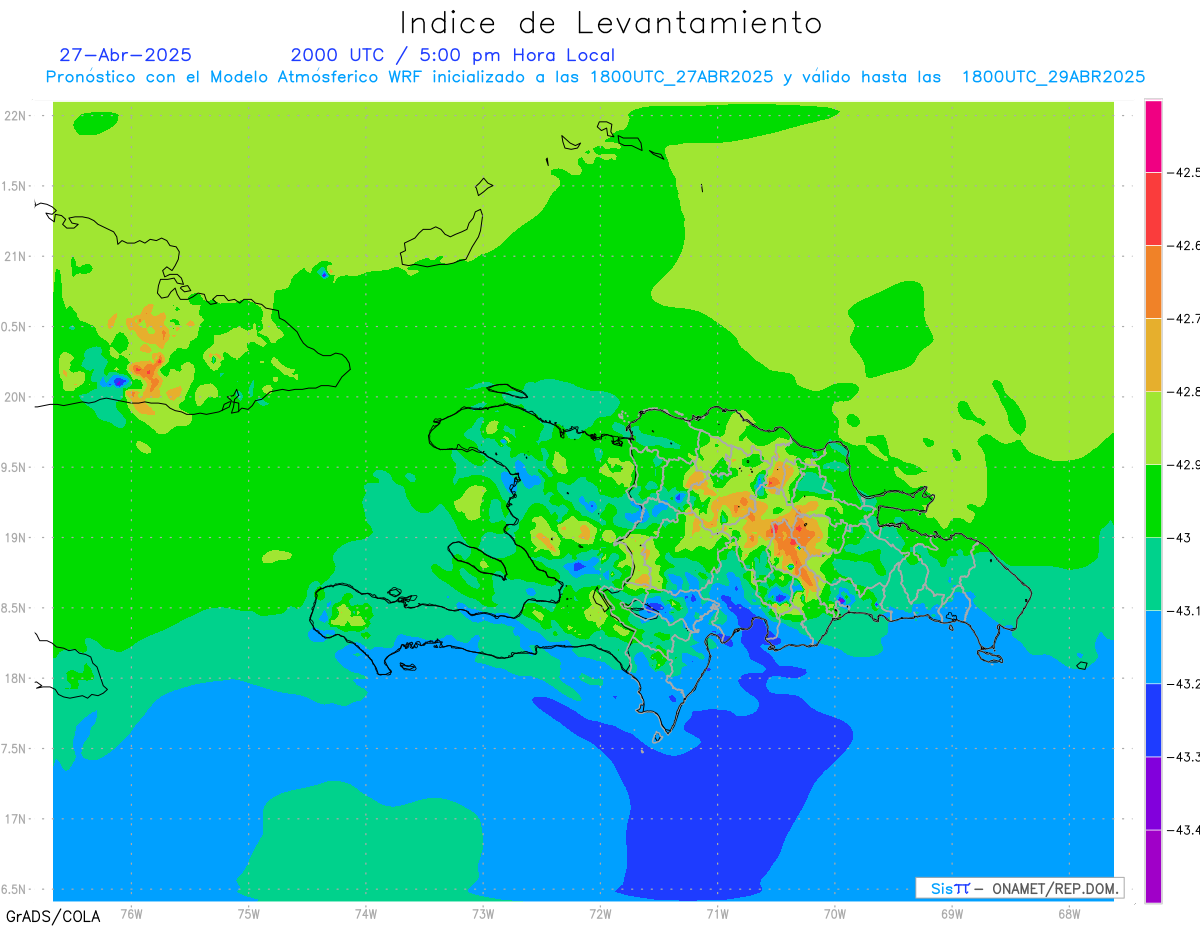Click the '69W' longitude label

coord(951,913)
